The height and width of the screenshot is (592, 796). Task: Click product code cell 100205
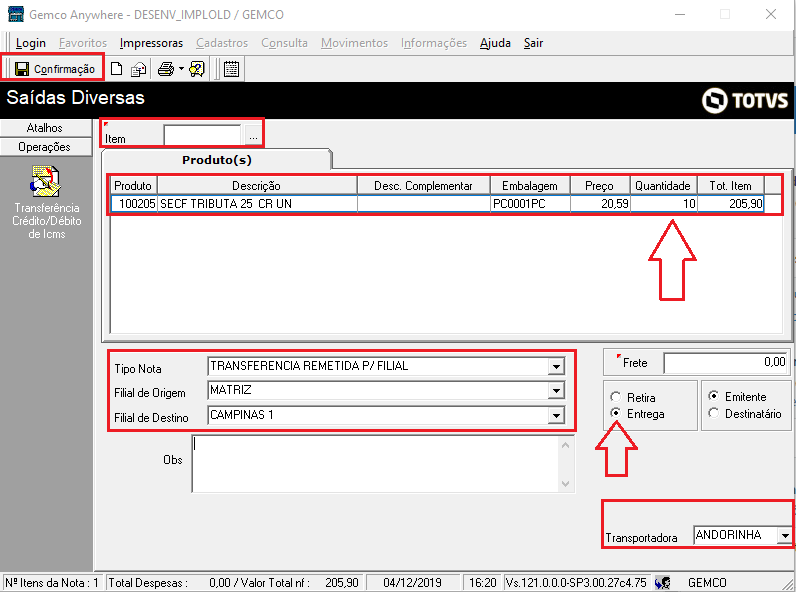(x=134, y=204)
